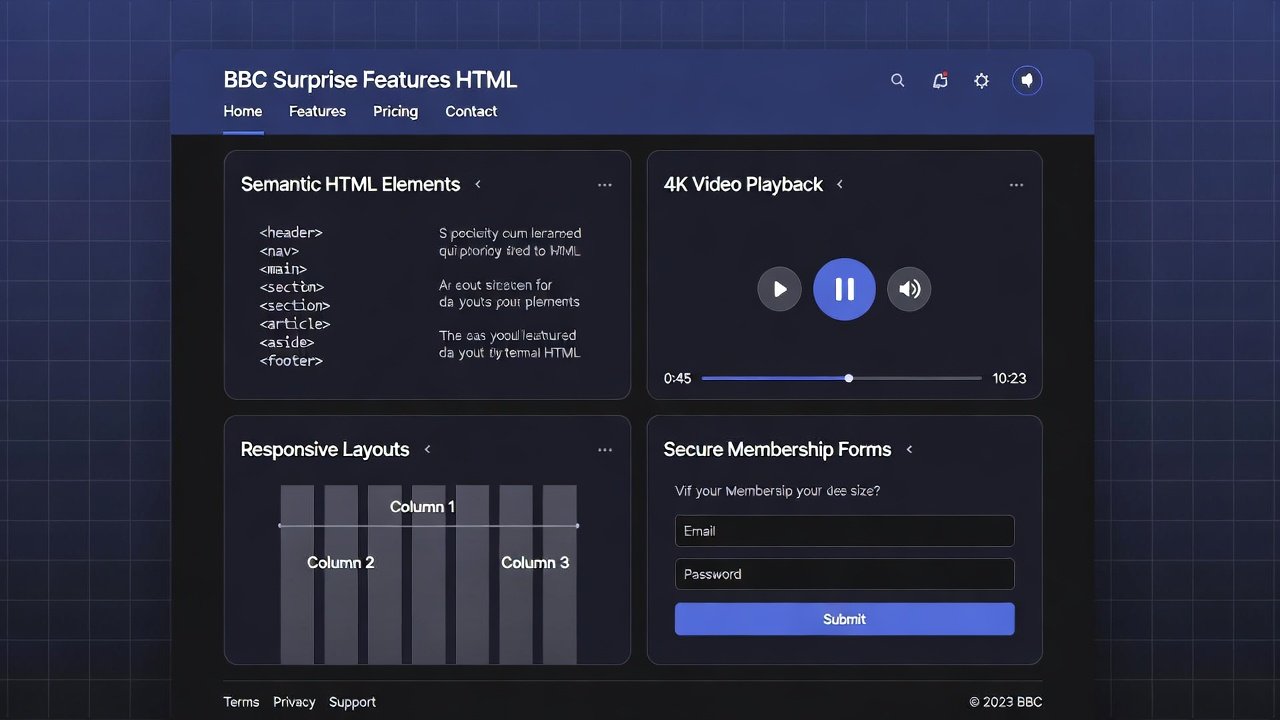Mute video using the speaker button
This screenshot has width=1280, height=720.
(909, 290)
